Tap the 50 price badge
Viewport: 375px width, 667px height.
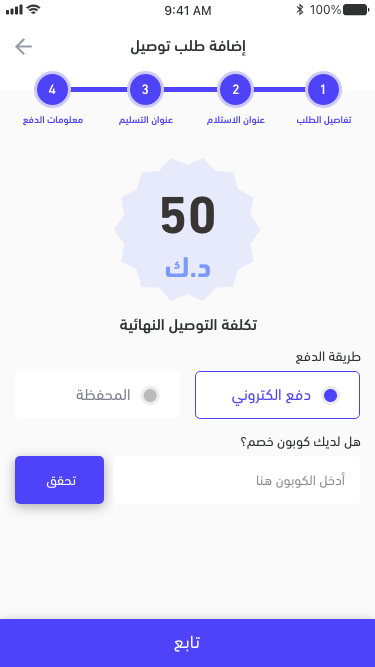[188, 230]
